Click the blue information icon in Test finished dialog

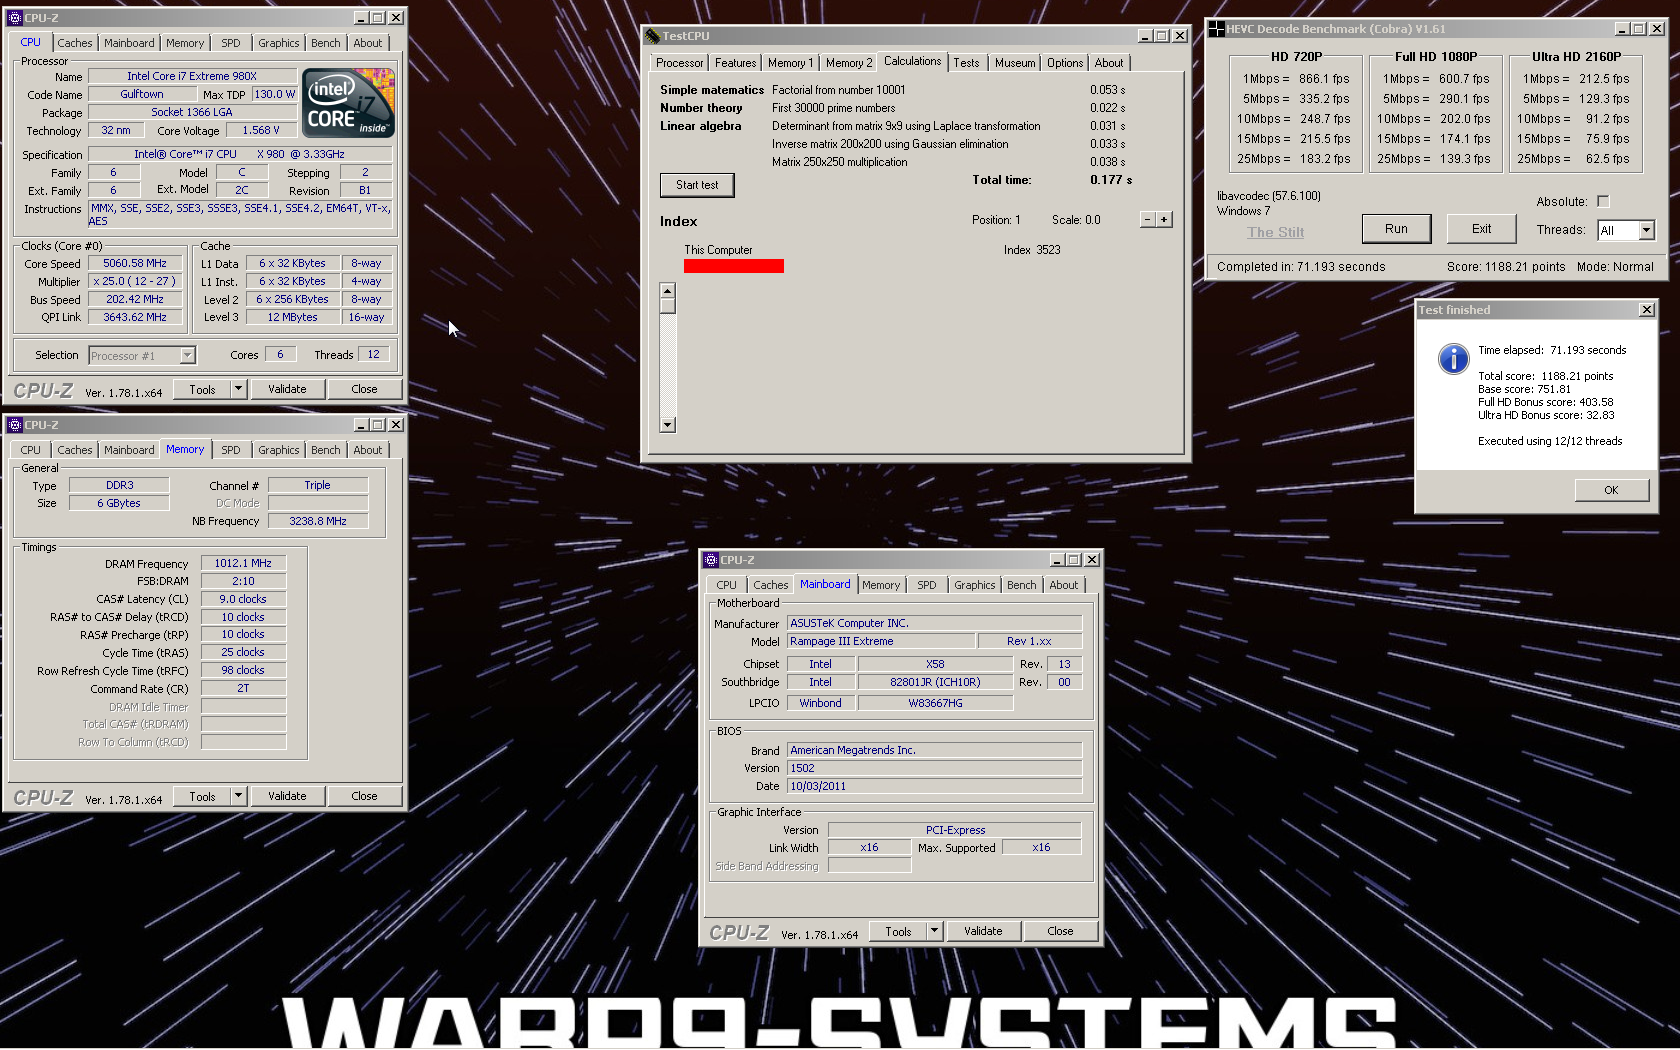[1453, 358]
